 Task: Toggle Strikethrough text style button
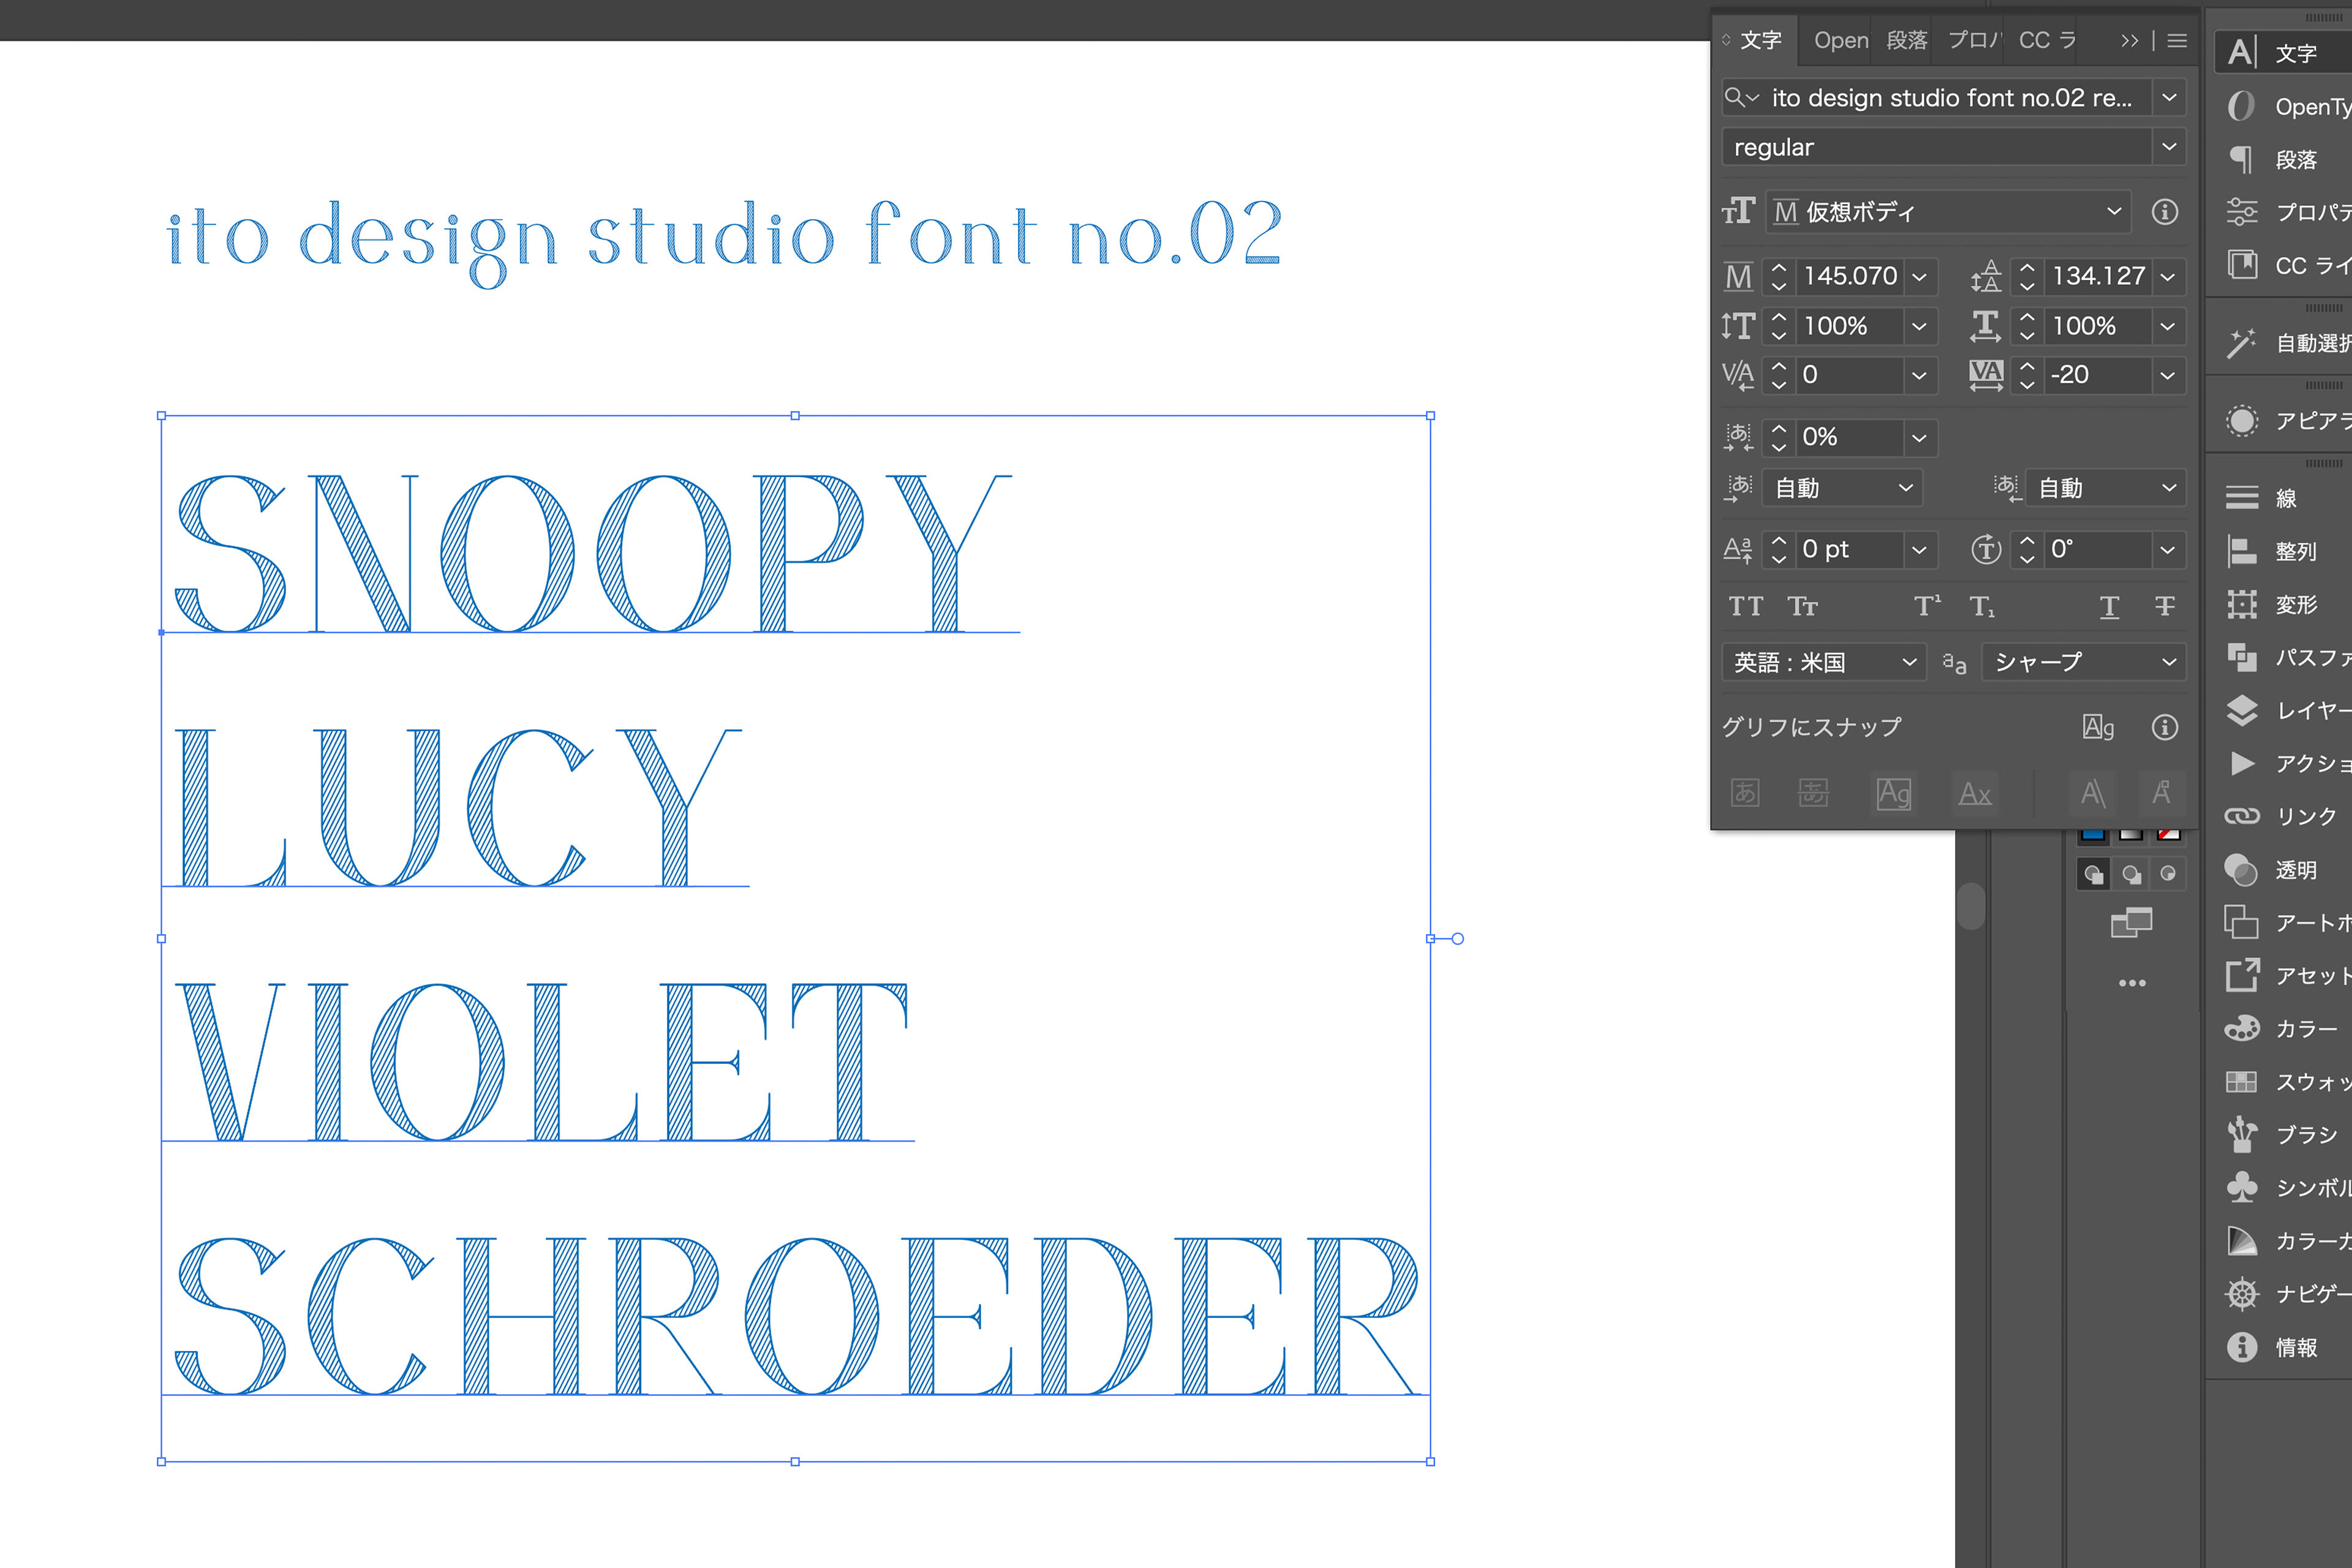pos(2164,606)
